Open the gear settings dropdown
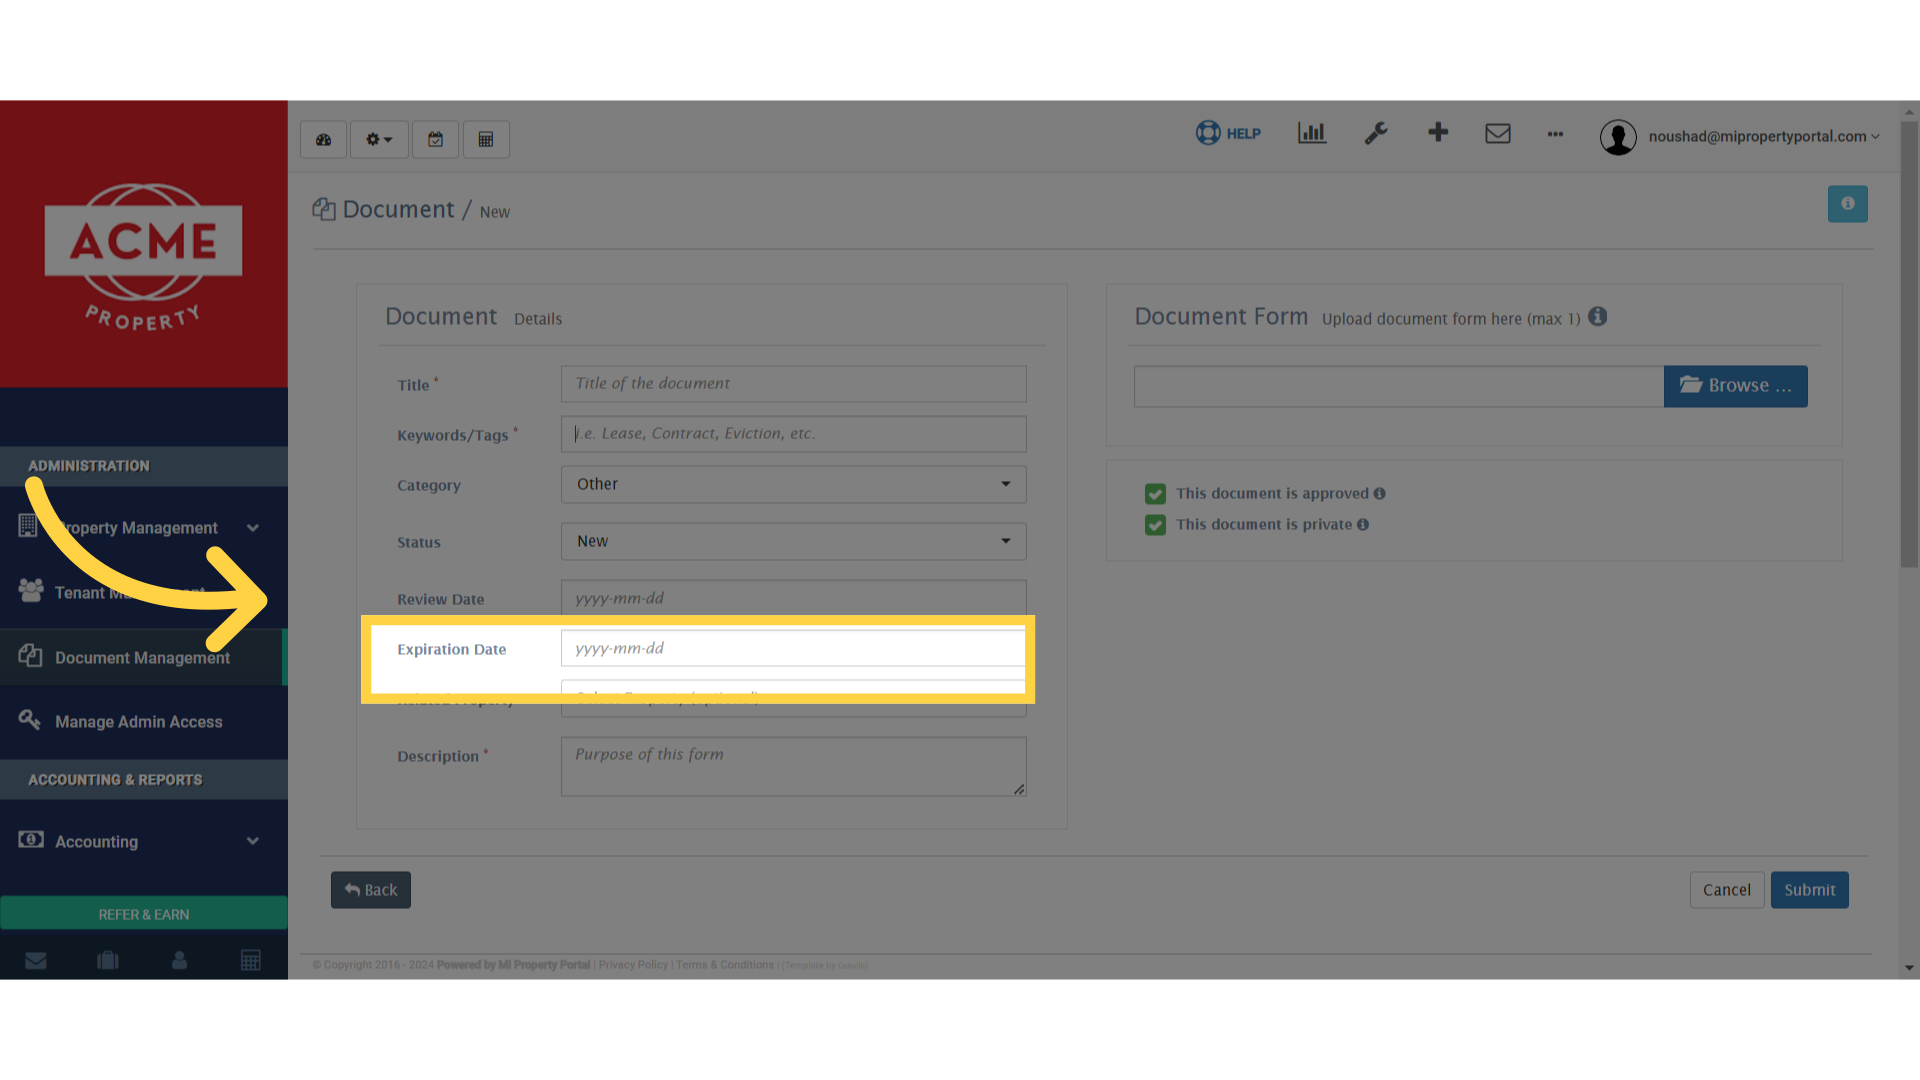Screen dimensions: 1920x1080 click(379, 140)
